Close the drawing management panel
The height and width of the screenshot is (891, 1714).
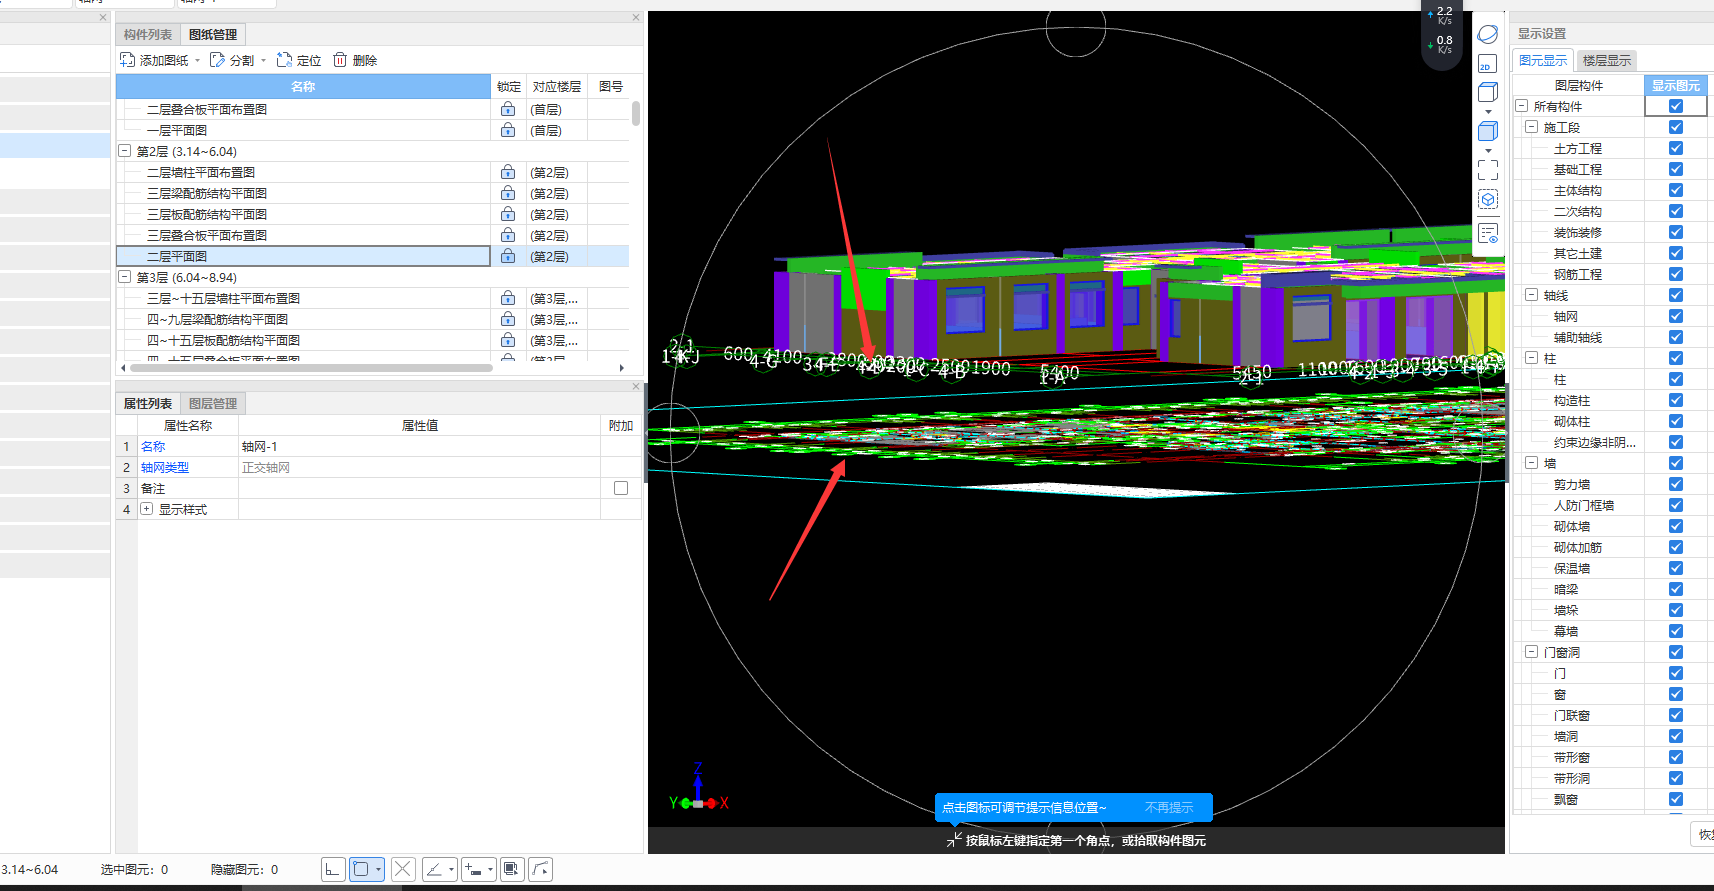pos(636,17)
